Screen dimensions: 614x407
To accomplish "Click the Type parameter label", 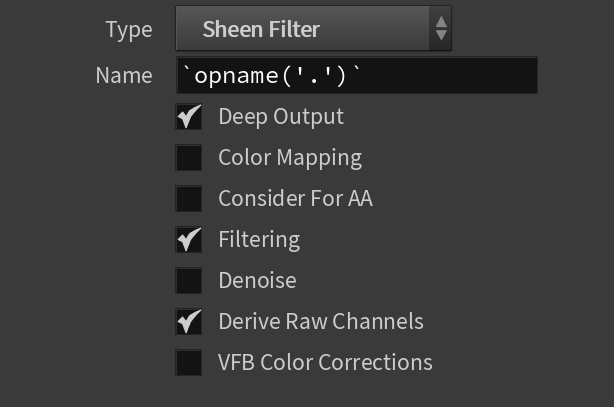I will pyautogui.click(x=129, y=30).
